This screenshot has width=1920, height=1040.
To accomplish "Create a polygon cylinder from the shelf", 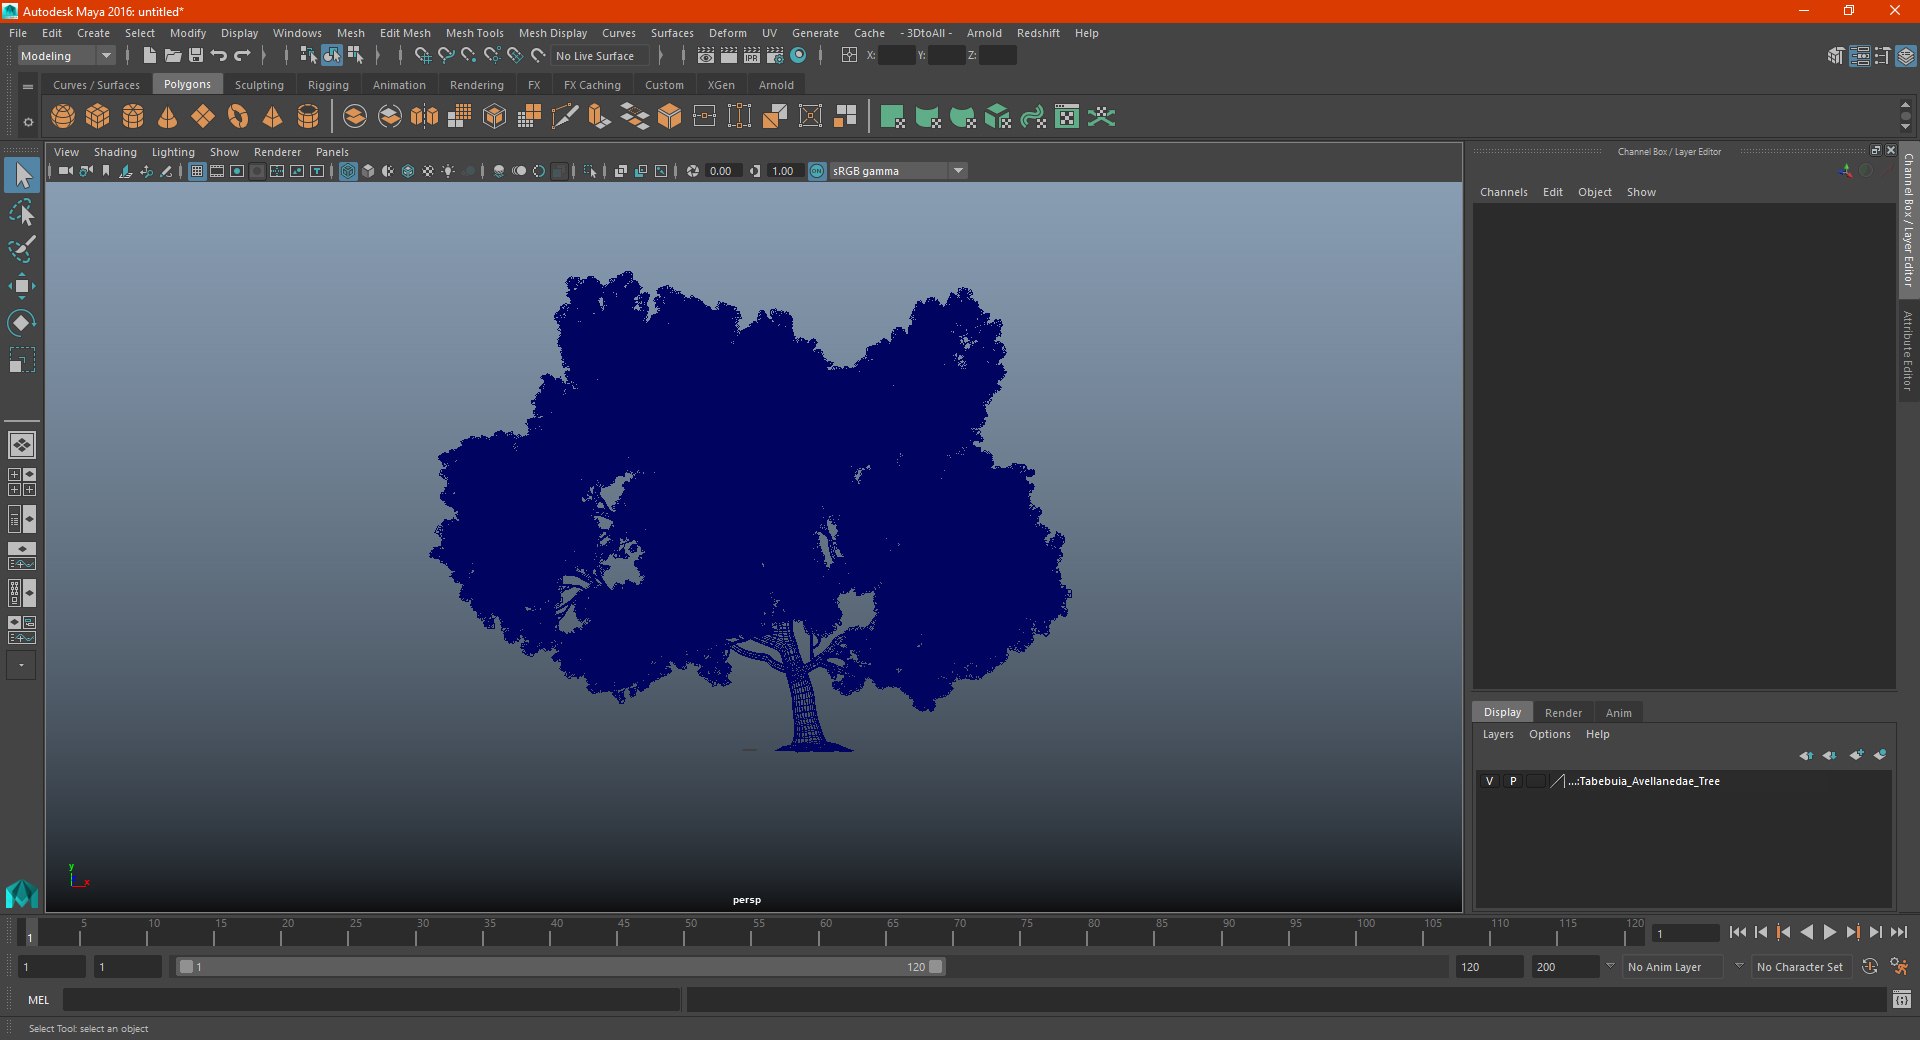I will [133, 117].
